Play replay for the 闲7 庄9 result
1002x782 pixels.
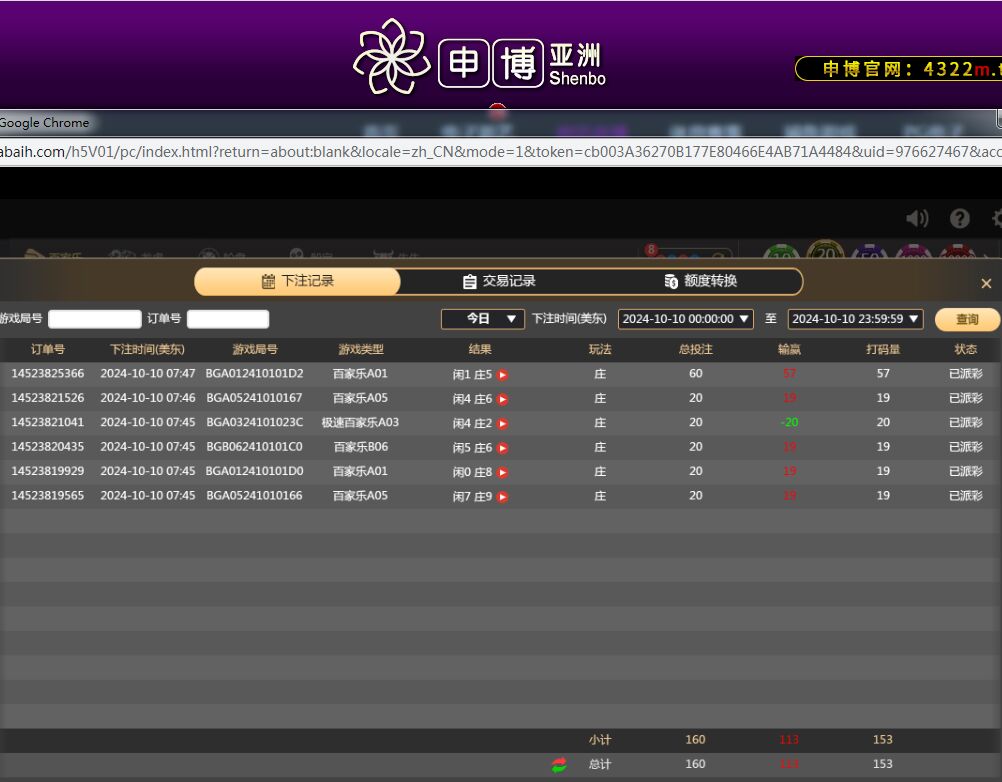[503, 497]
